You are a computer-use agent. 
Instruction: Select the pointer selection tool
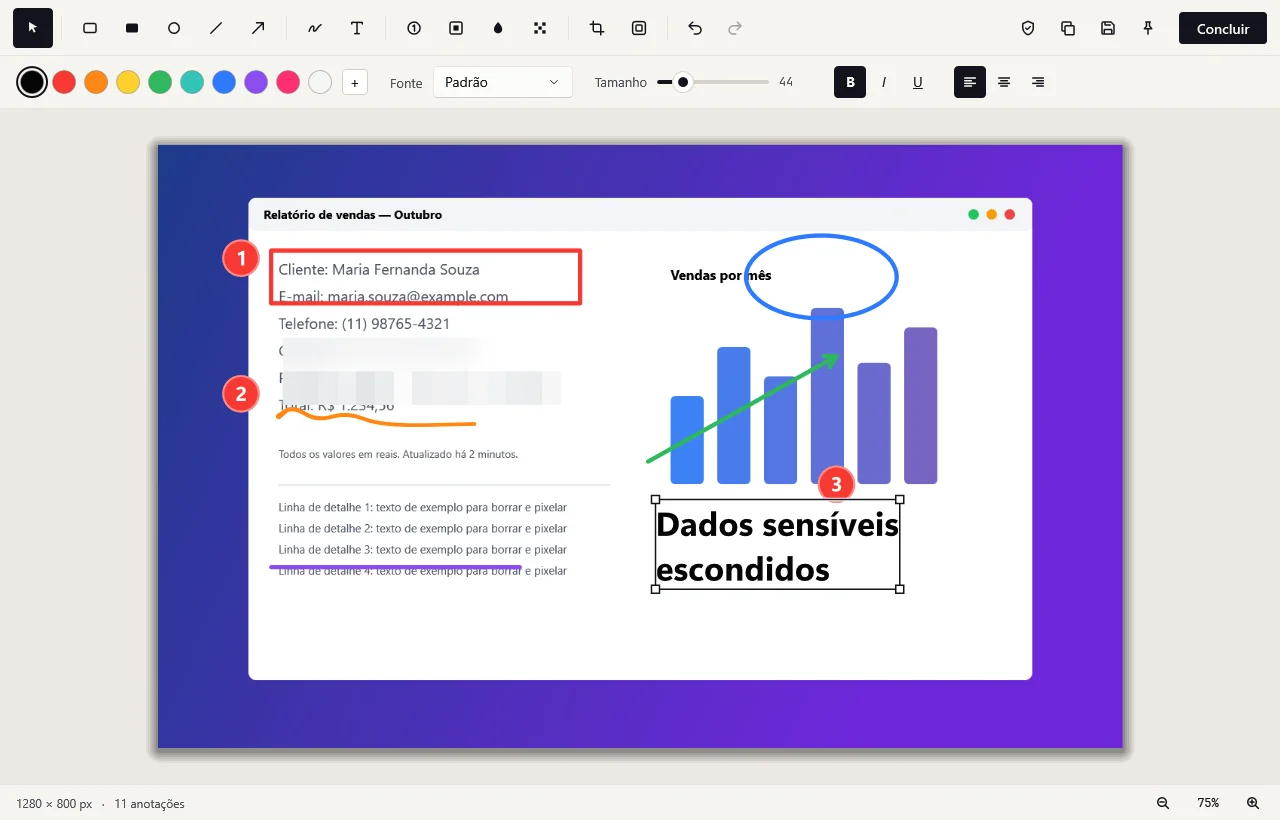pos(33,28)
